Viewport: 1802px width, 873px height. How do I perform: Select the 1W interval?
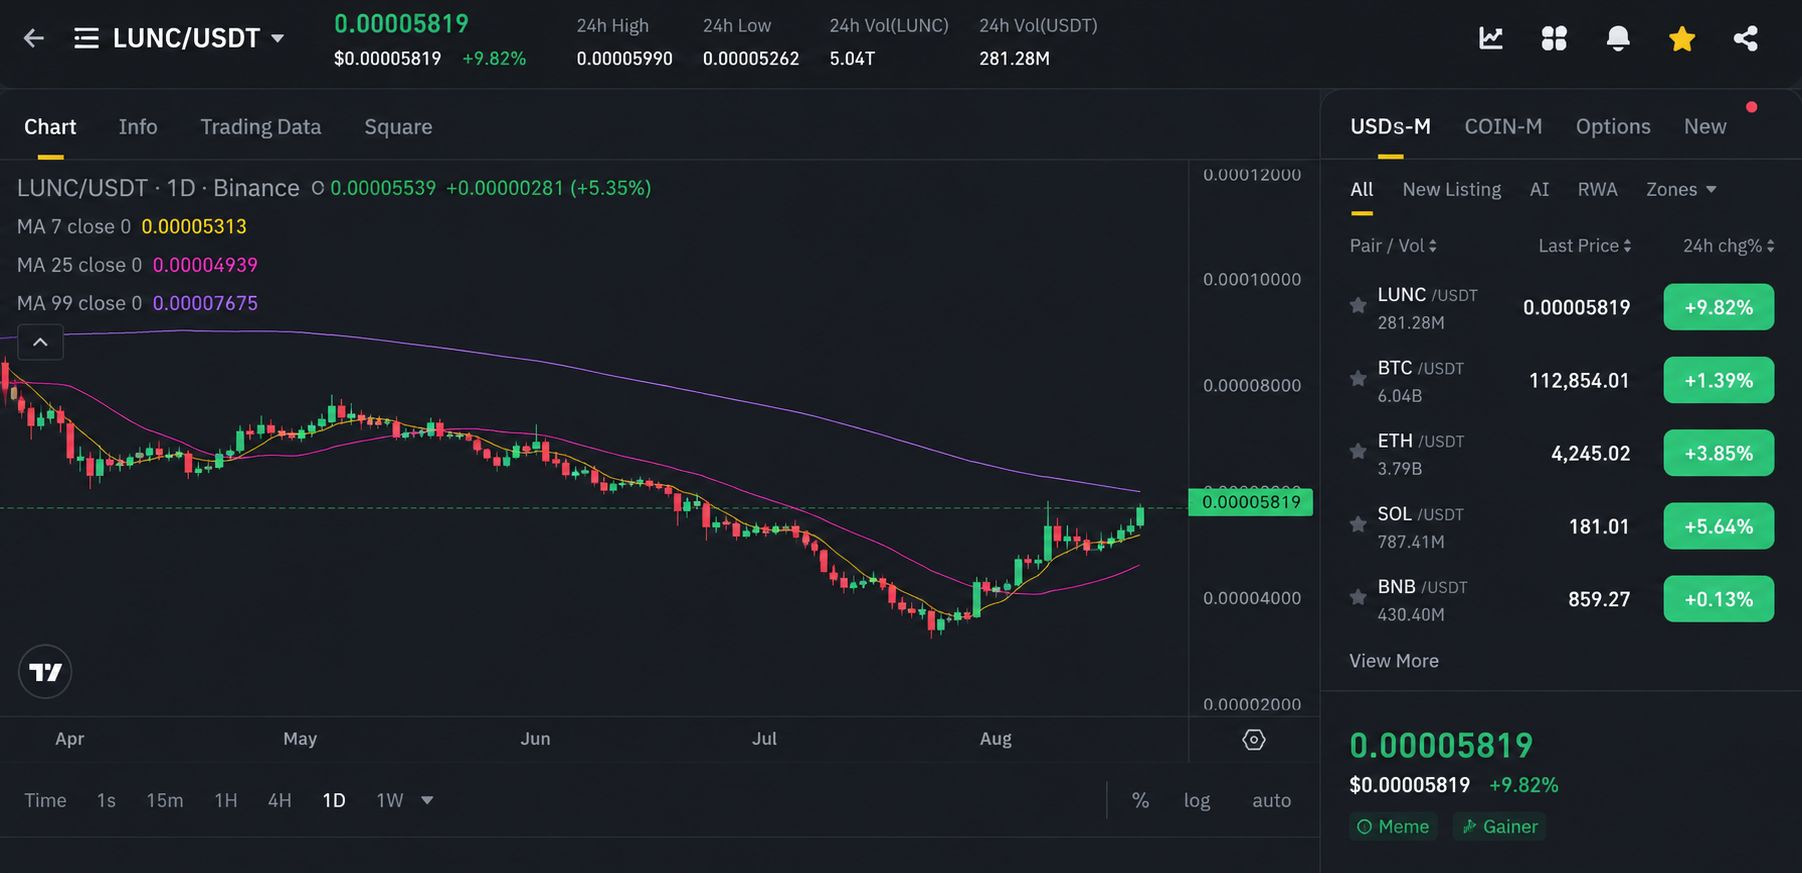pos(390,800)
